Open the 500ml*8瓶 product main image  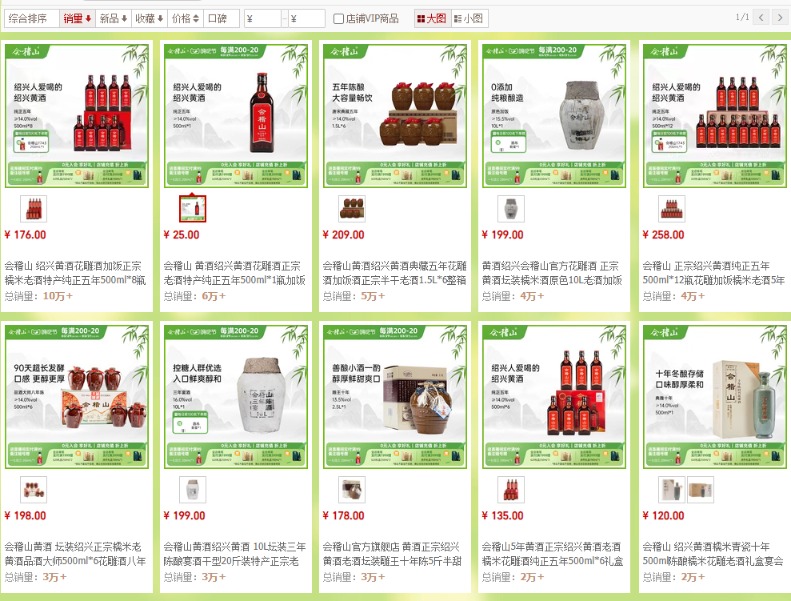(x=77, y=116)
